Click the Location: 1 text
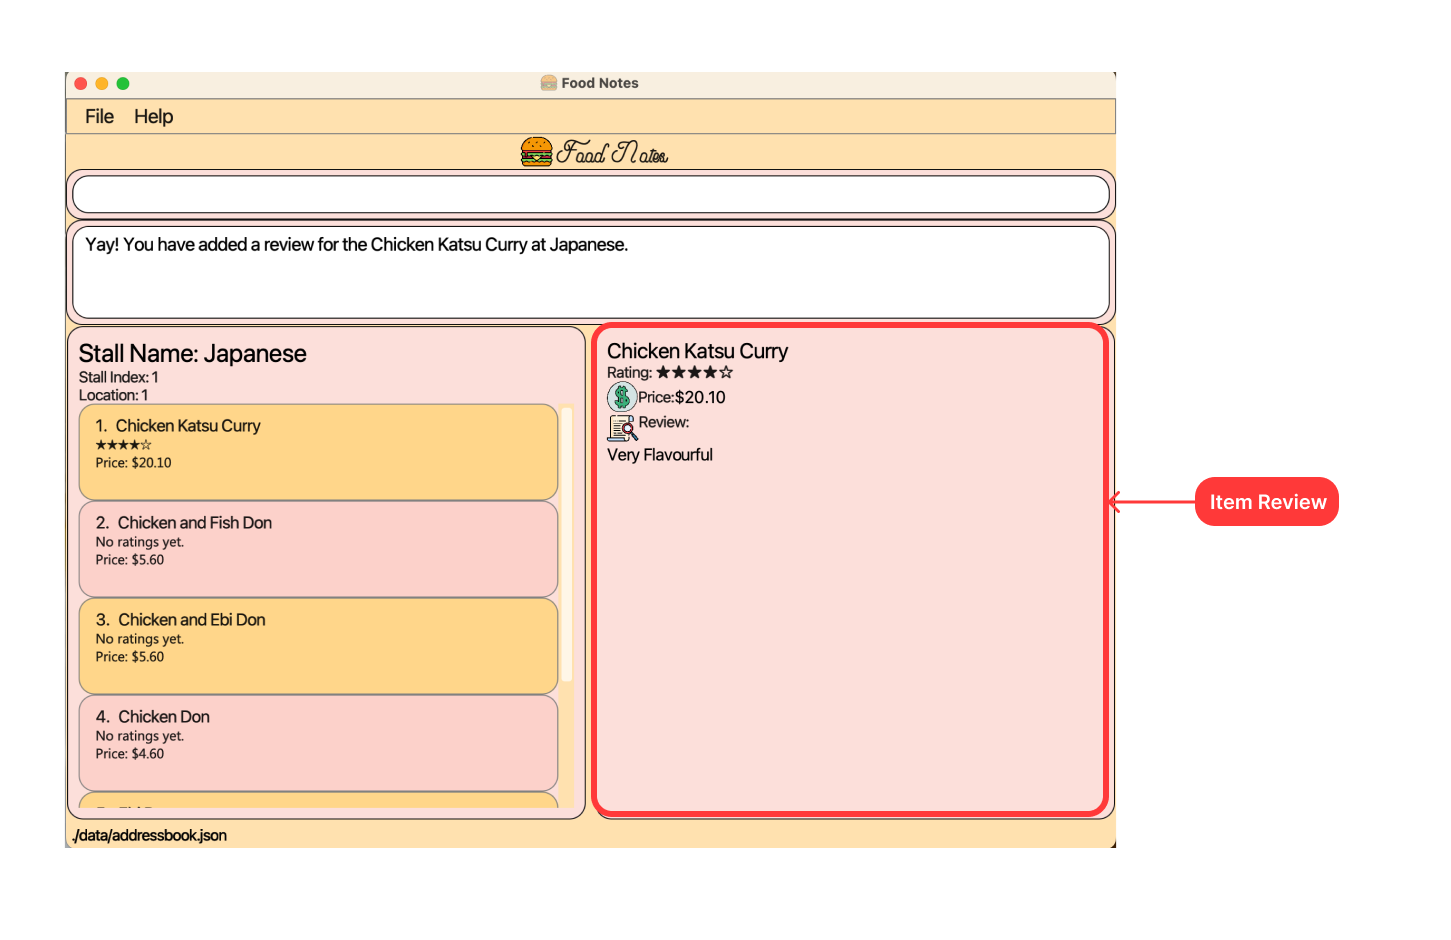Viewport: 1451px width, 940px height. [113, 395]
